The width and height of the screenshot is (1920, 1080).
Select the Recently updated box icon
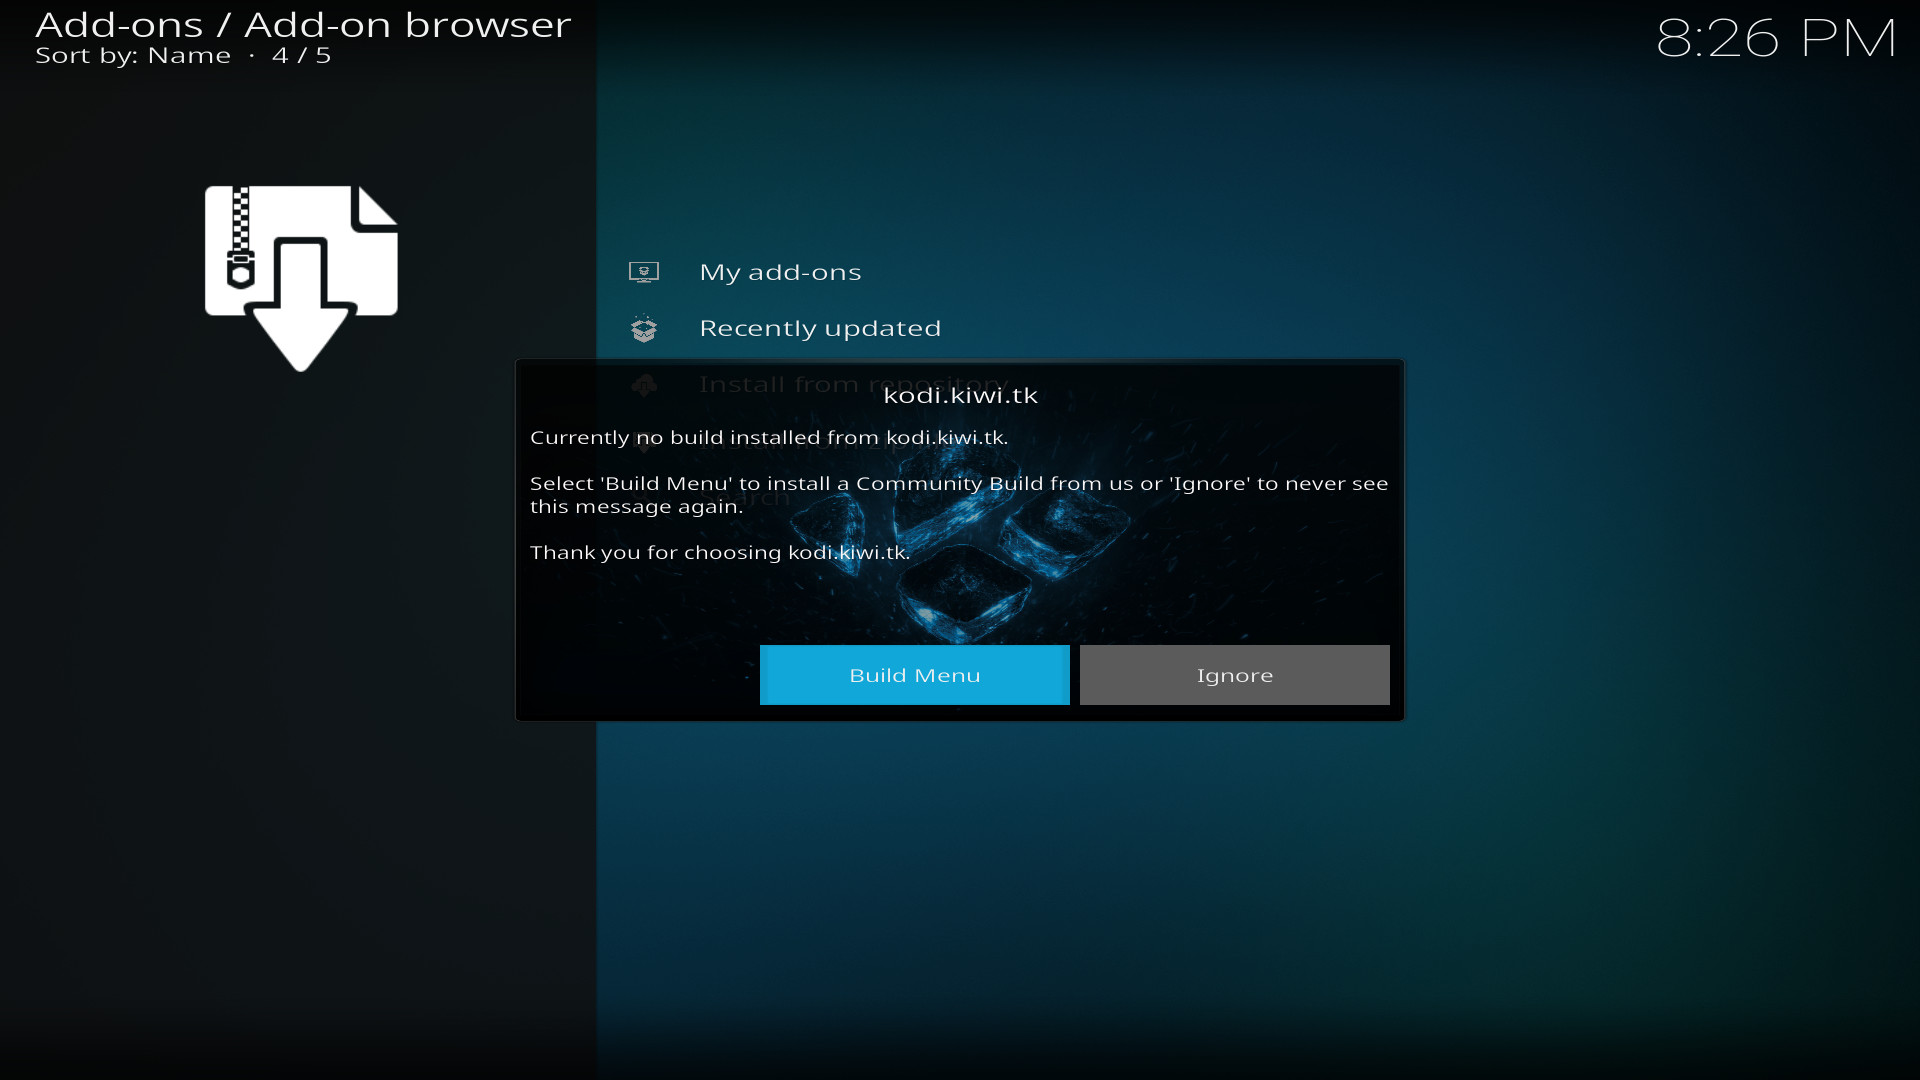pyautogui.click(x=644, y=328)
